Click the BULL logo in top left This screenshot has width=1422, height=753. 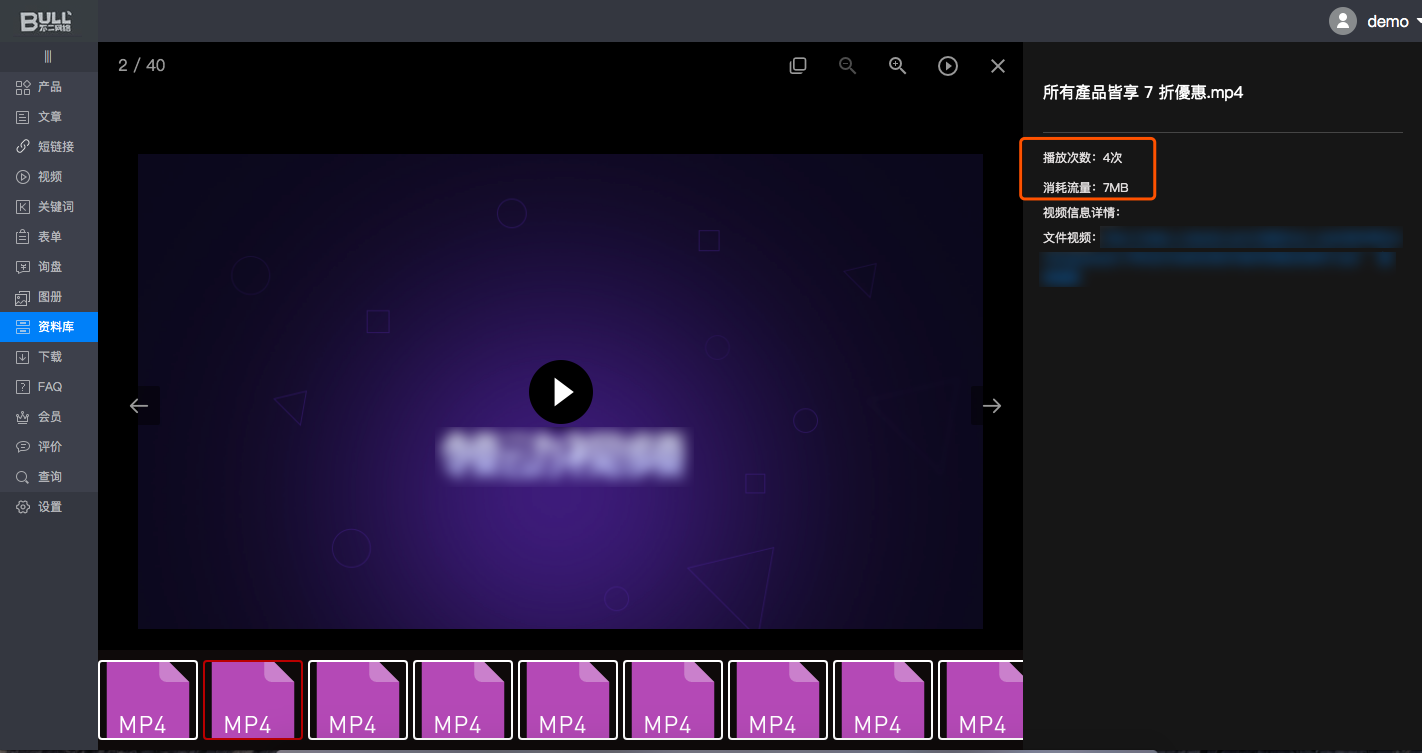pos(46,21)
